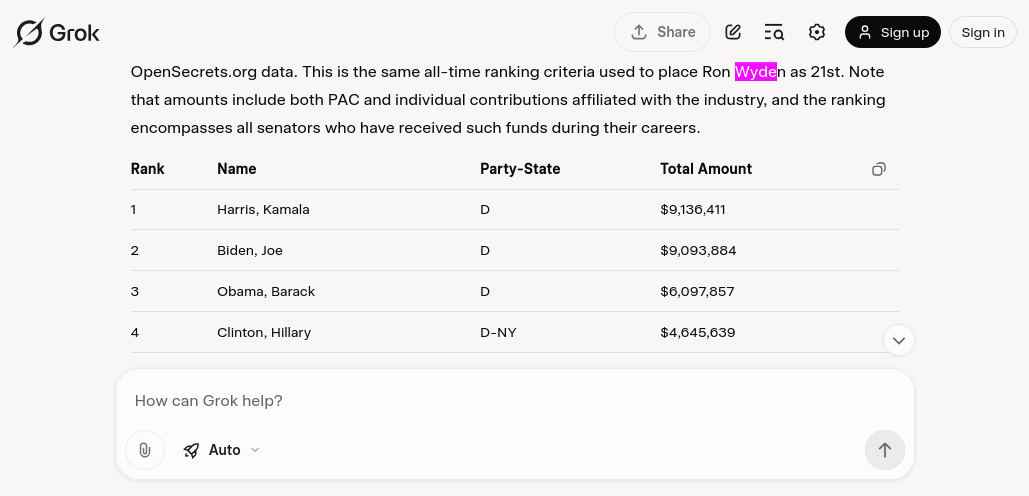Image resolution: width=1029 pixels, height=496 pixels.
Task: Jump to bottom with down chevron button
Action: pos(899,340)
